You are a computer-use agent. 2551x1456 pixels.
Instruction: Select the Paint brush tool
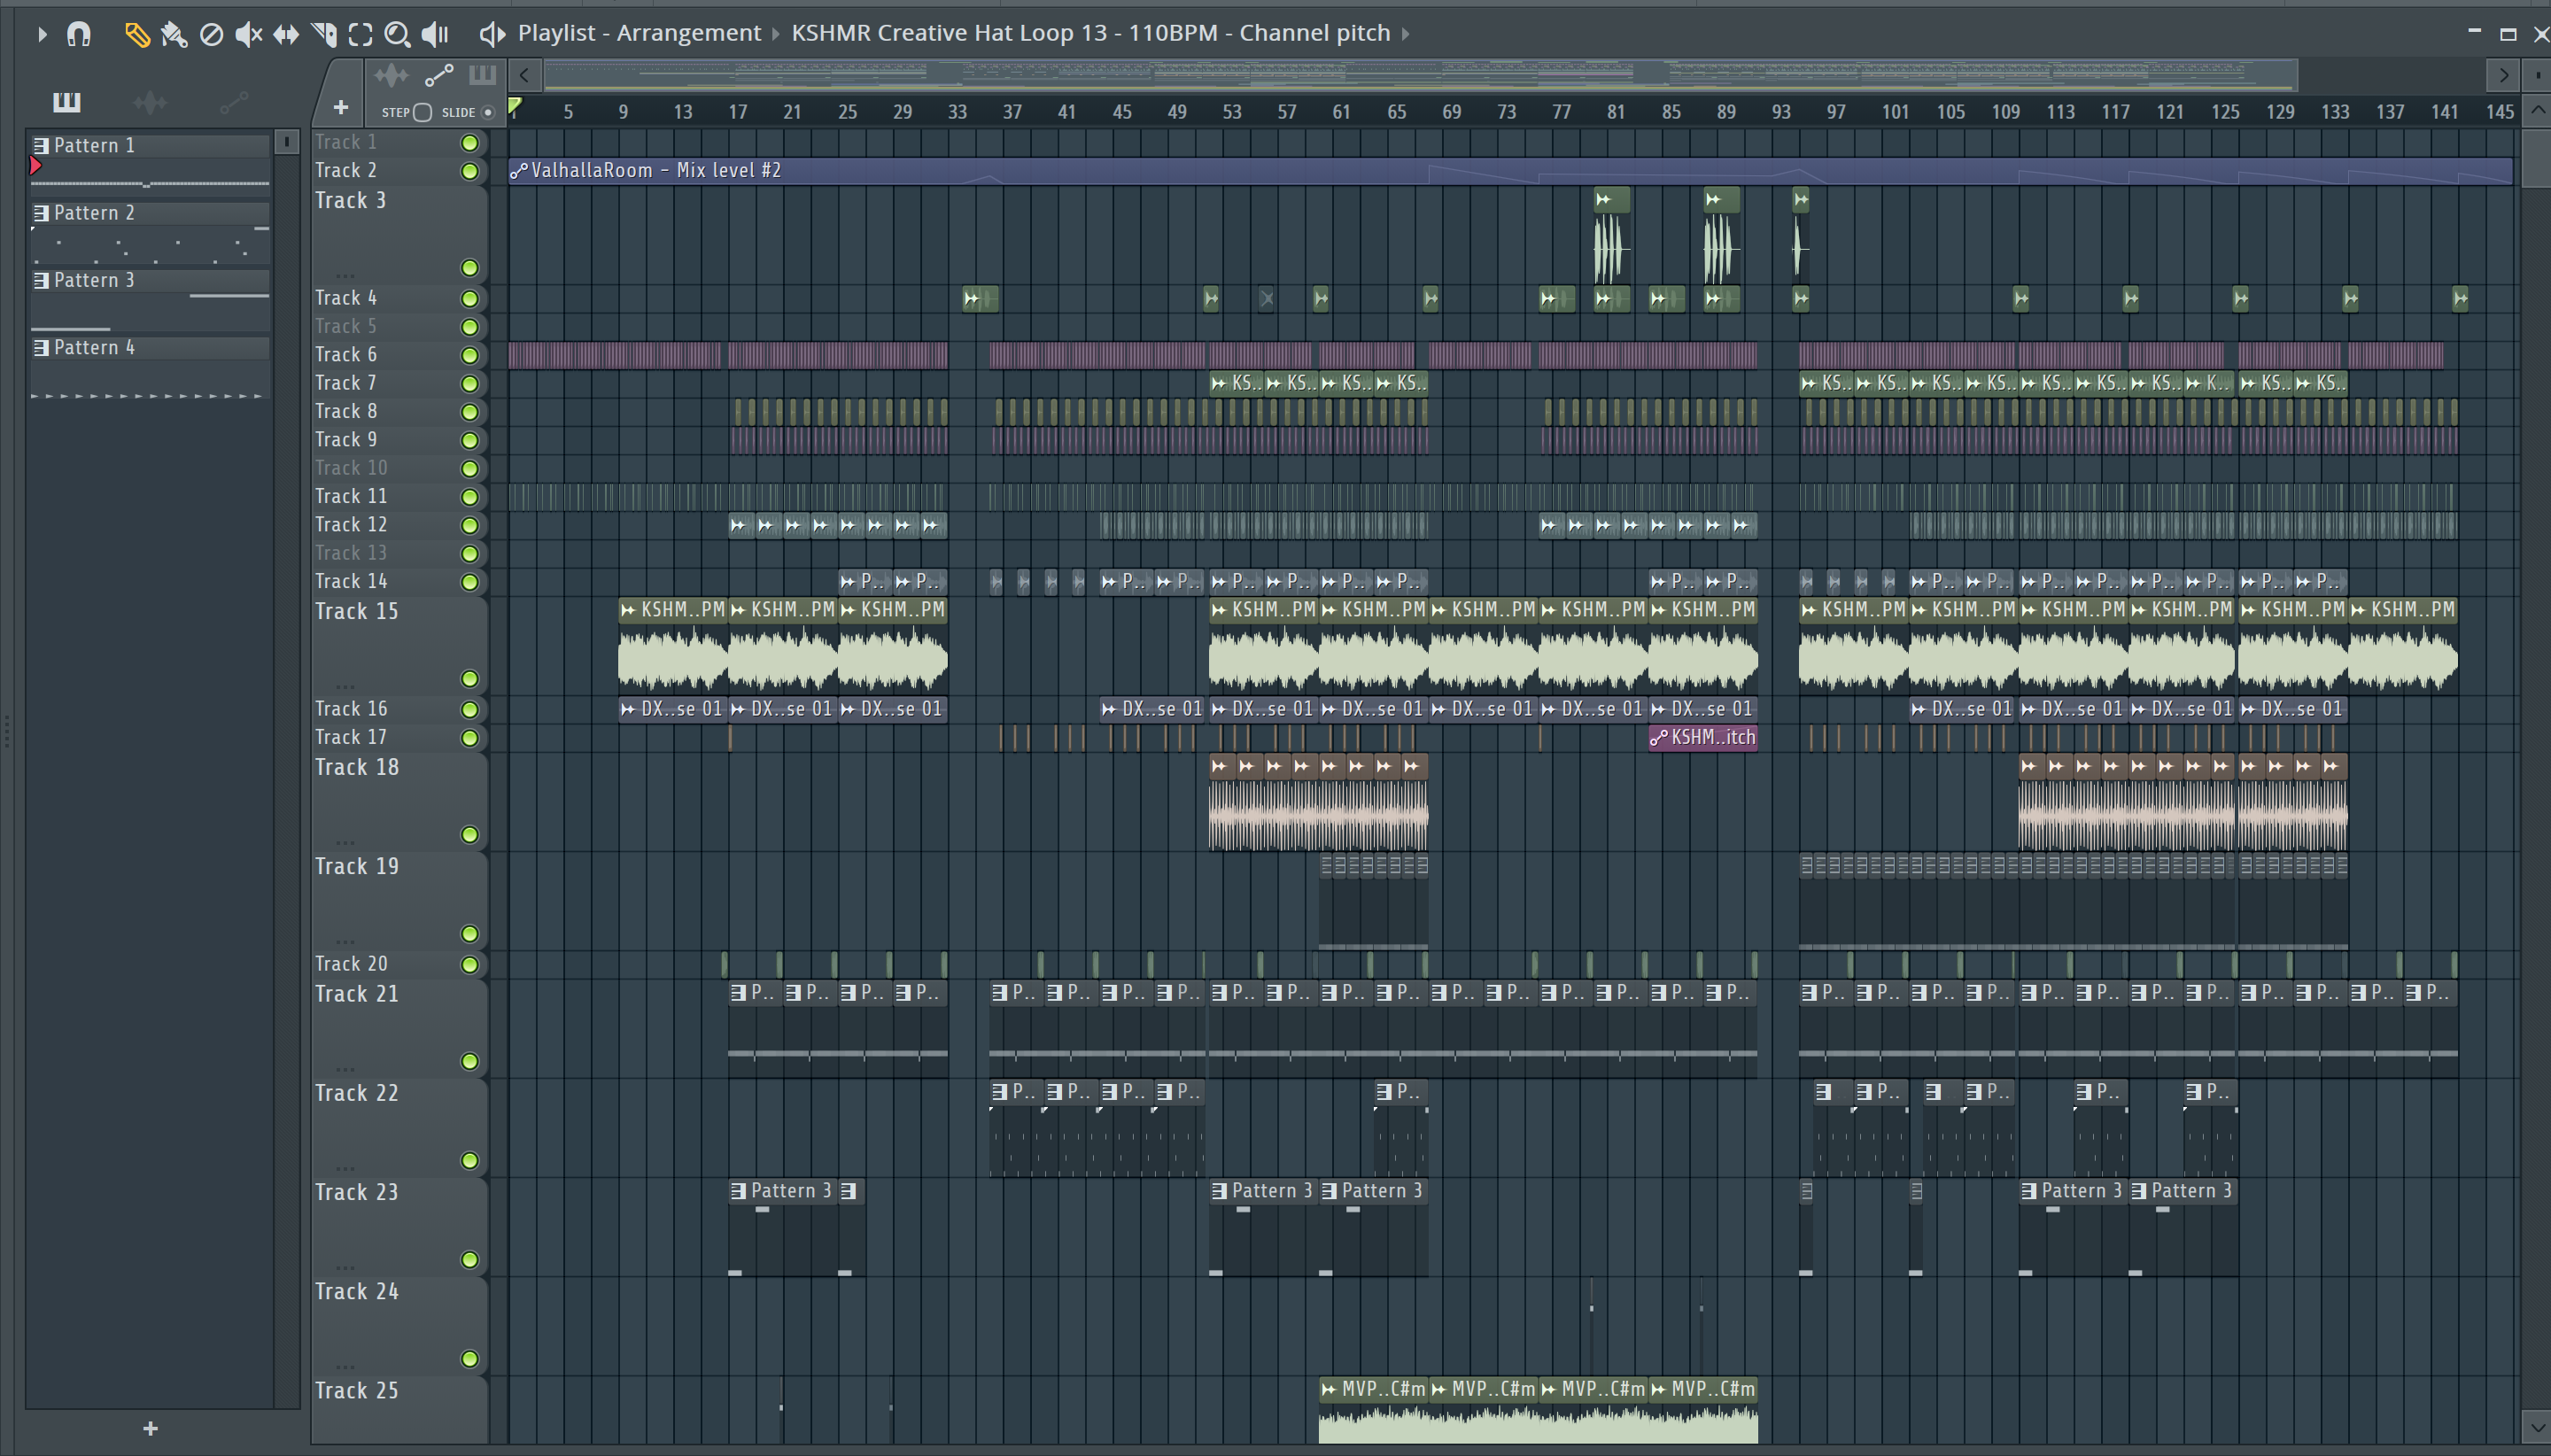tap(174, 35)
